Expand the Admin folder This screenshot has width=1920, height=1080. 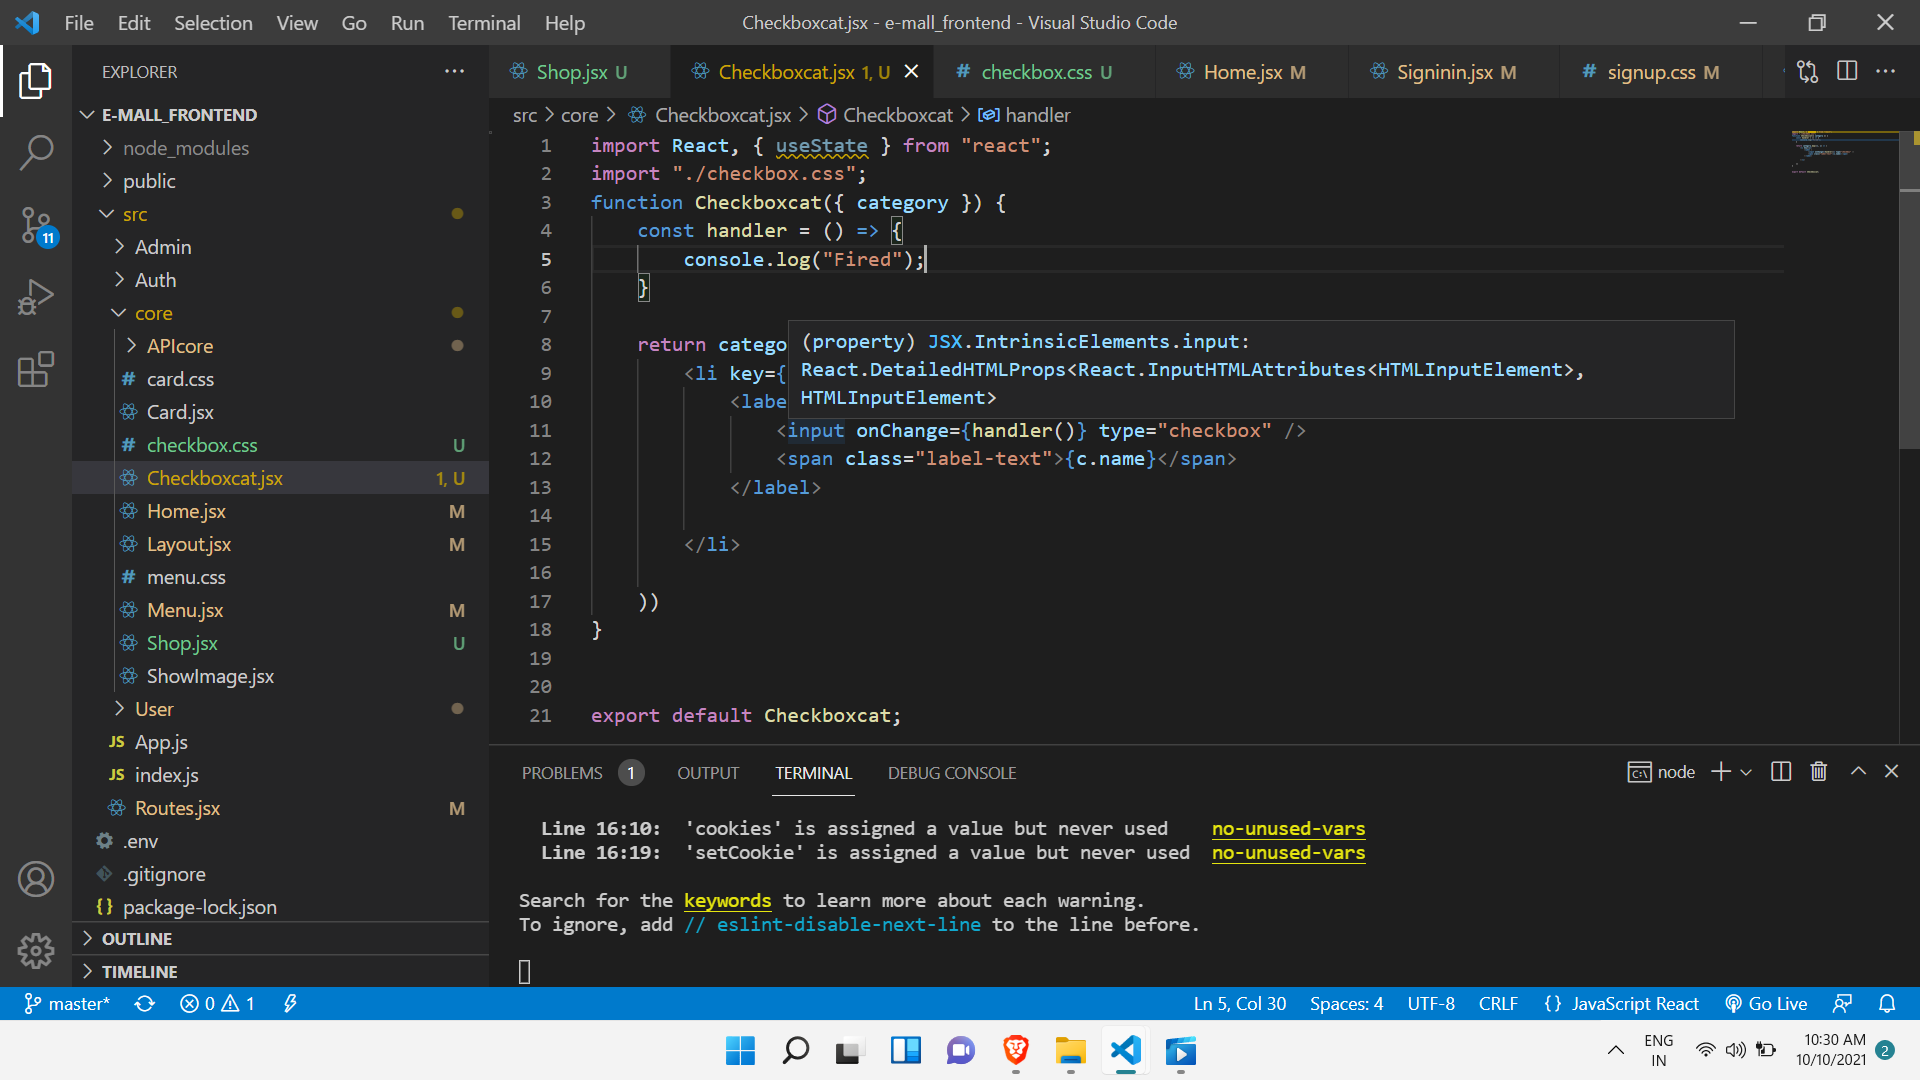pyautogui.click(x=280, y=247)
